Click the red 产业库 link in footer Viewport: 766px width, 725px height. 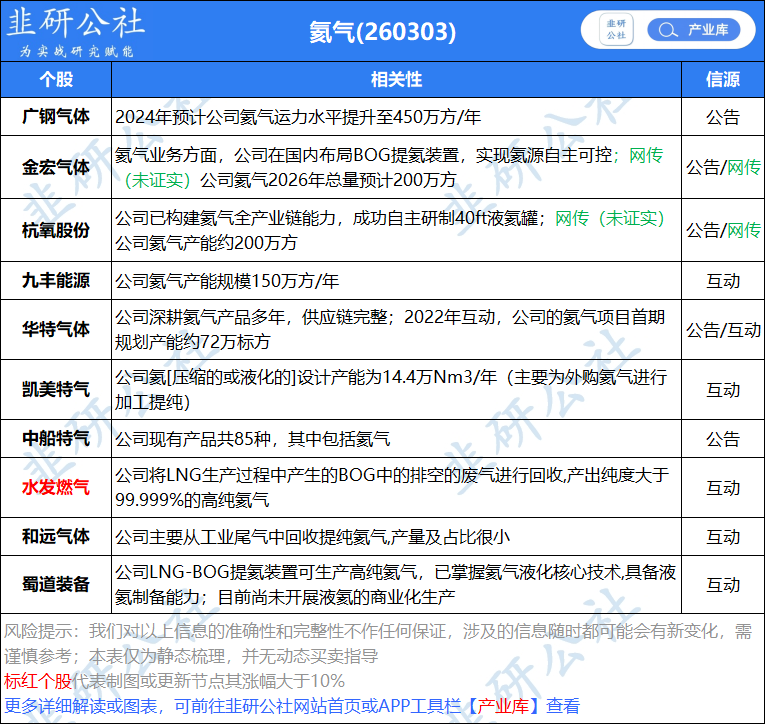coord(503,706)
